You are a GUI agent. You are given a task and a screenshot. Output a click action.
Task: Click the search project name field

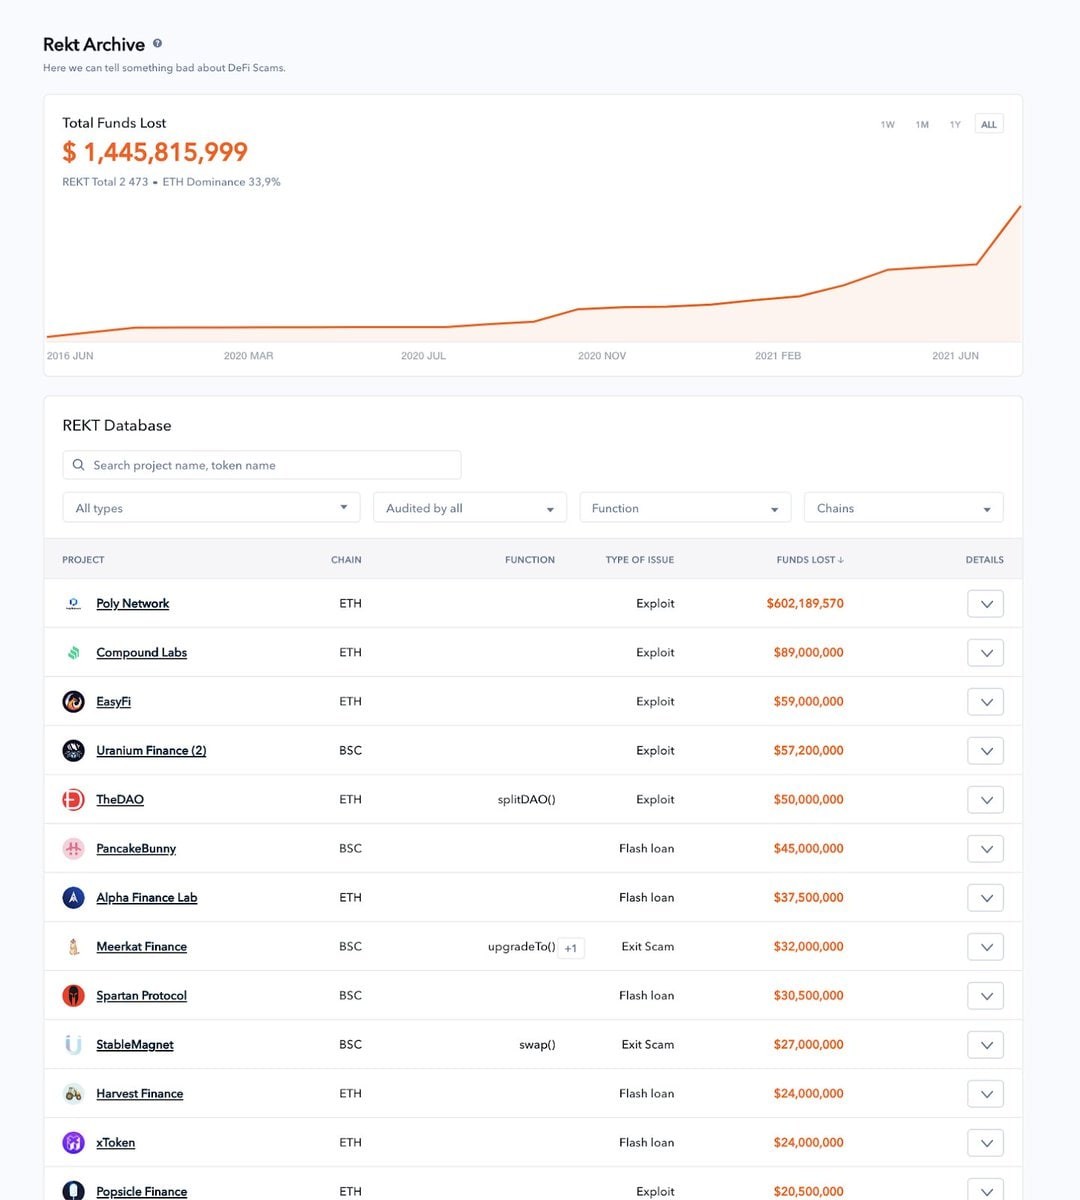pyautogui.click(x=262, y=465)
